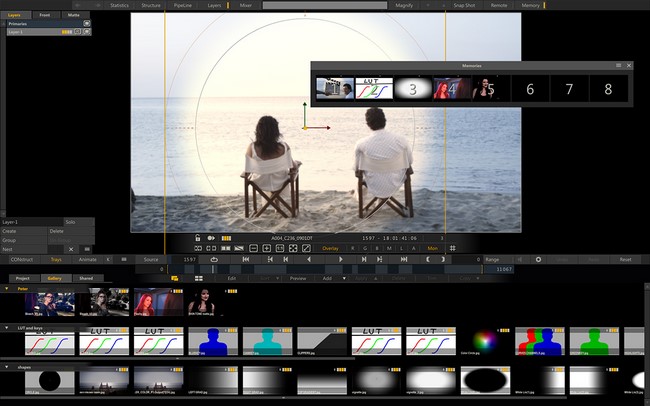Click the zoom in plus icon

tap(267, 248)
